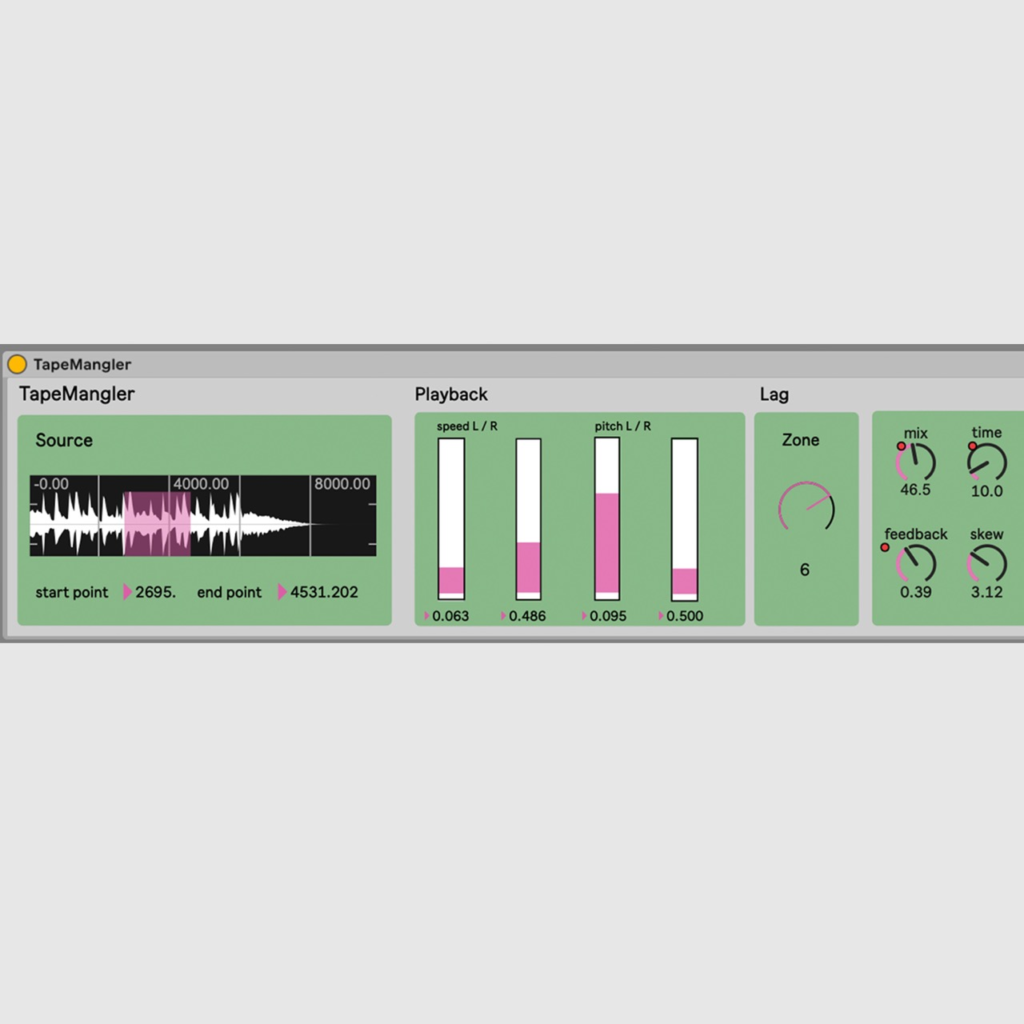Viewport: 1024px width, 1024px height.
Task: Select the end point value 4531.202
Action: [323, 592]
